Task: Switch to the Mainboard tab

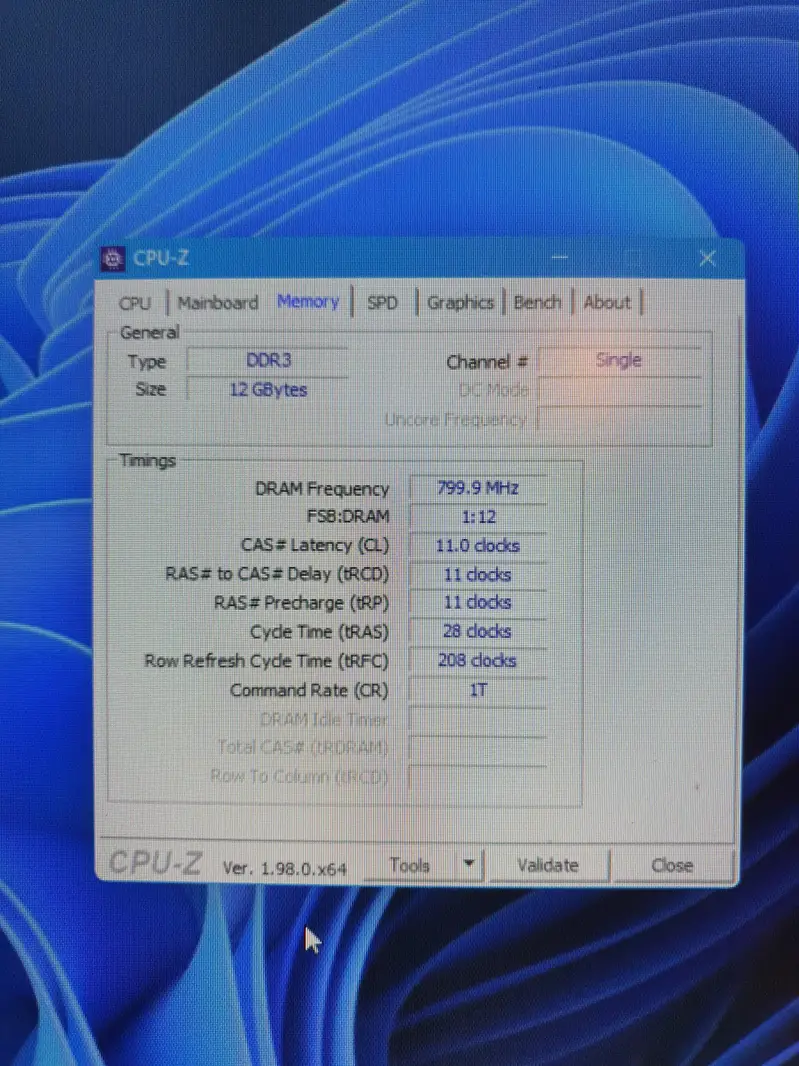Action: point(218,302)
